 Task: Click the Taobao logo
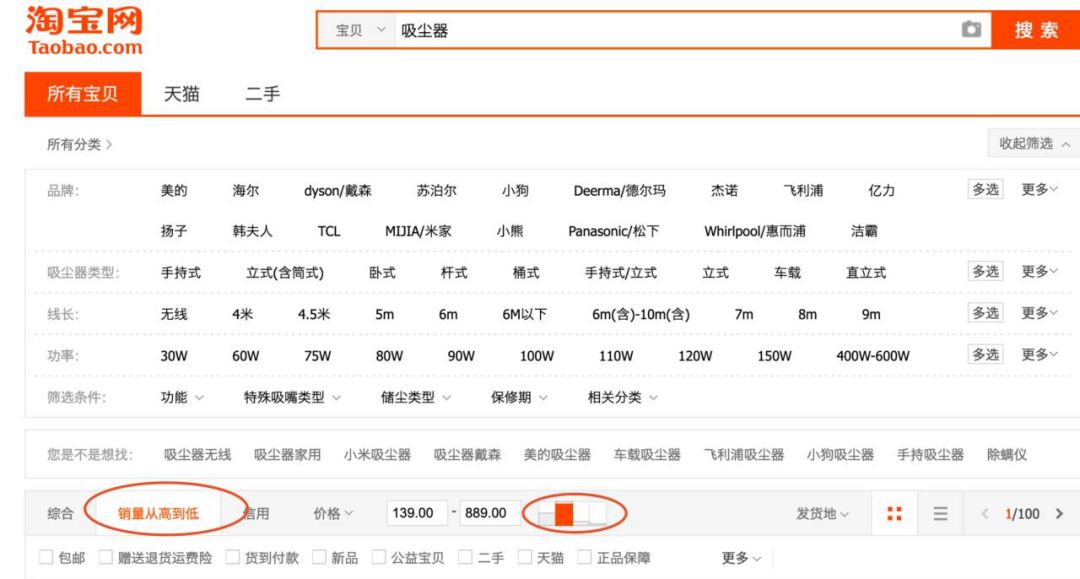point(84,30)
